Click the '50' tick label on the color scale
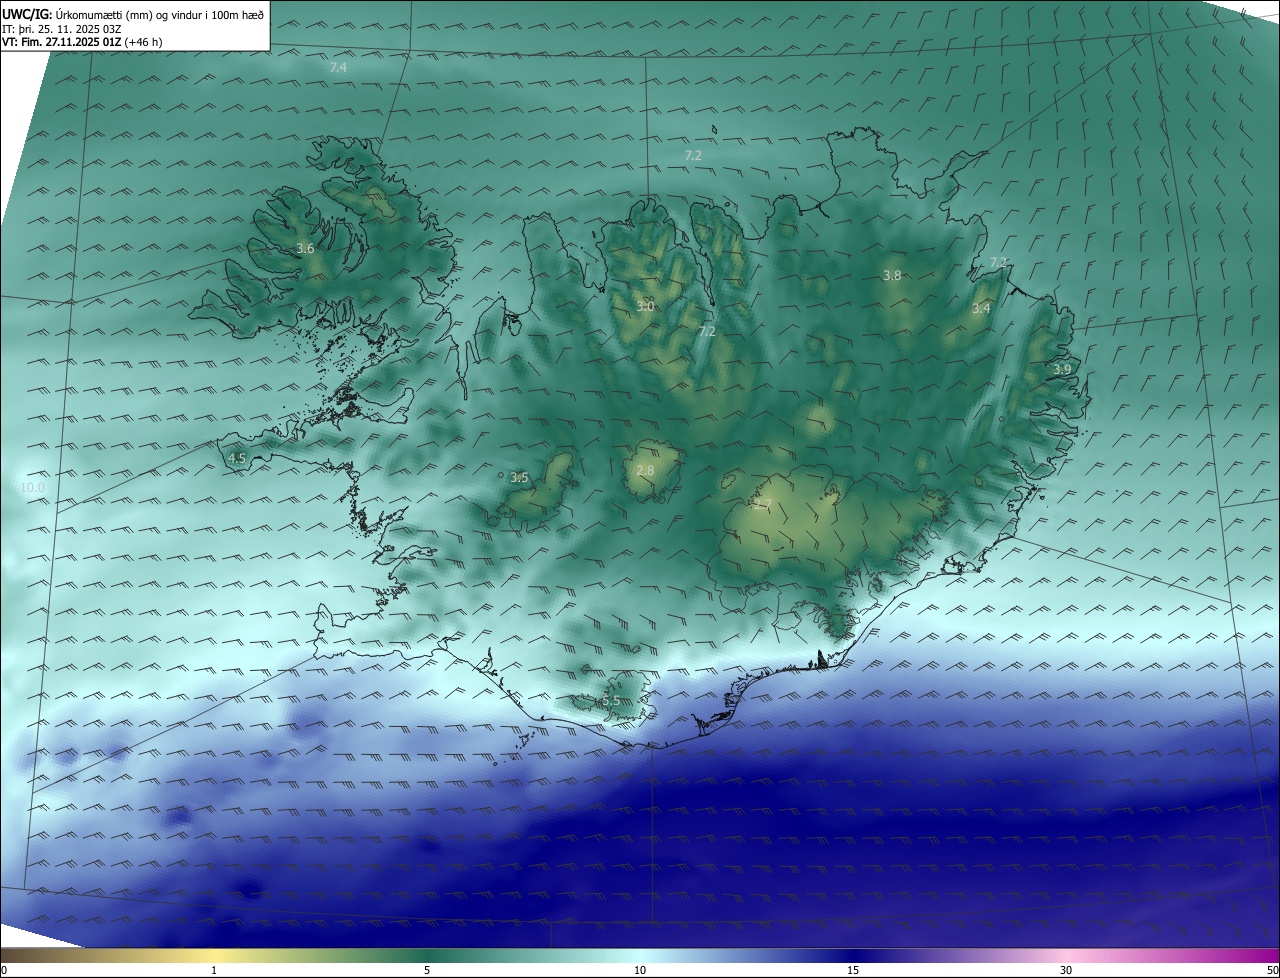This screenshot has height=978, width=1280. (1272, 970)
